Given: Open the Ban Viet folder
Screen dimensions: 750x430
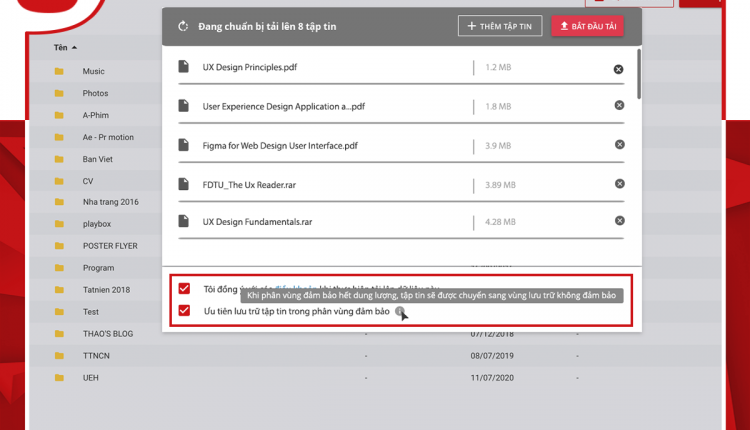Looking at the screenshot, I should [x=98, y=159].
